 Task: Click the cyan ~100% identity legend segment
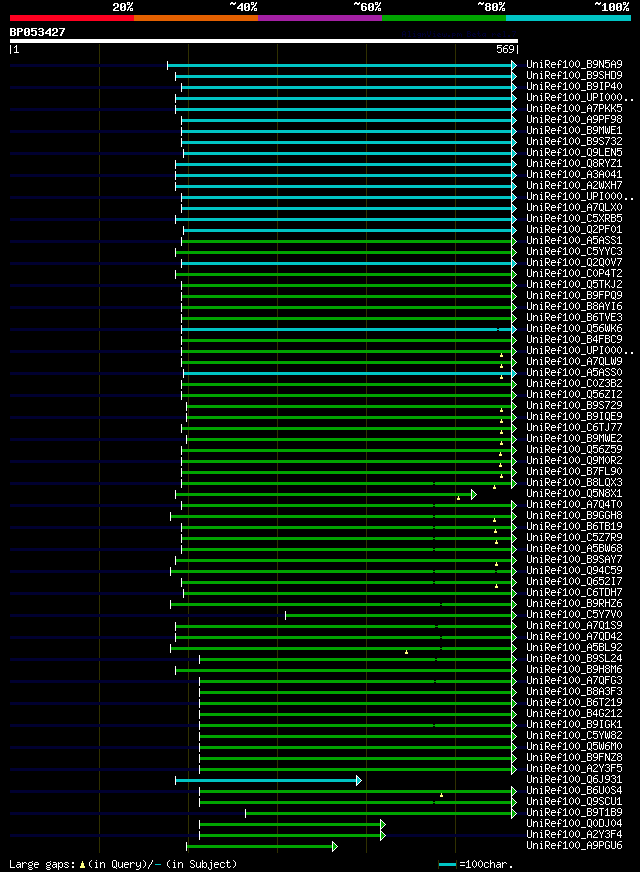click(x=568, y=18)
